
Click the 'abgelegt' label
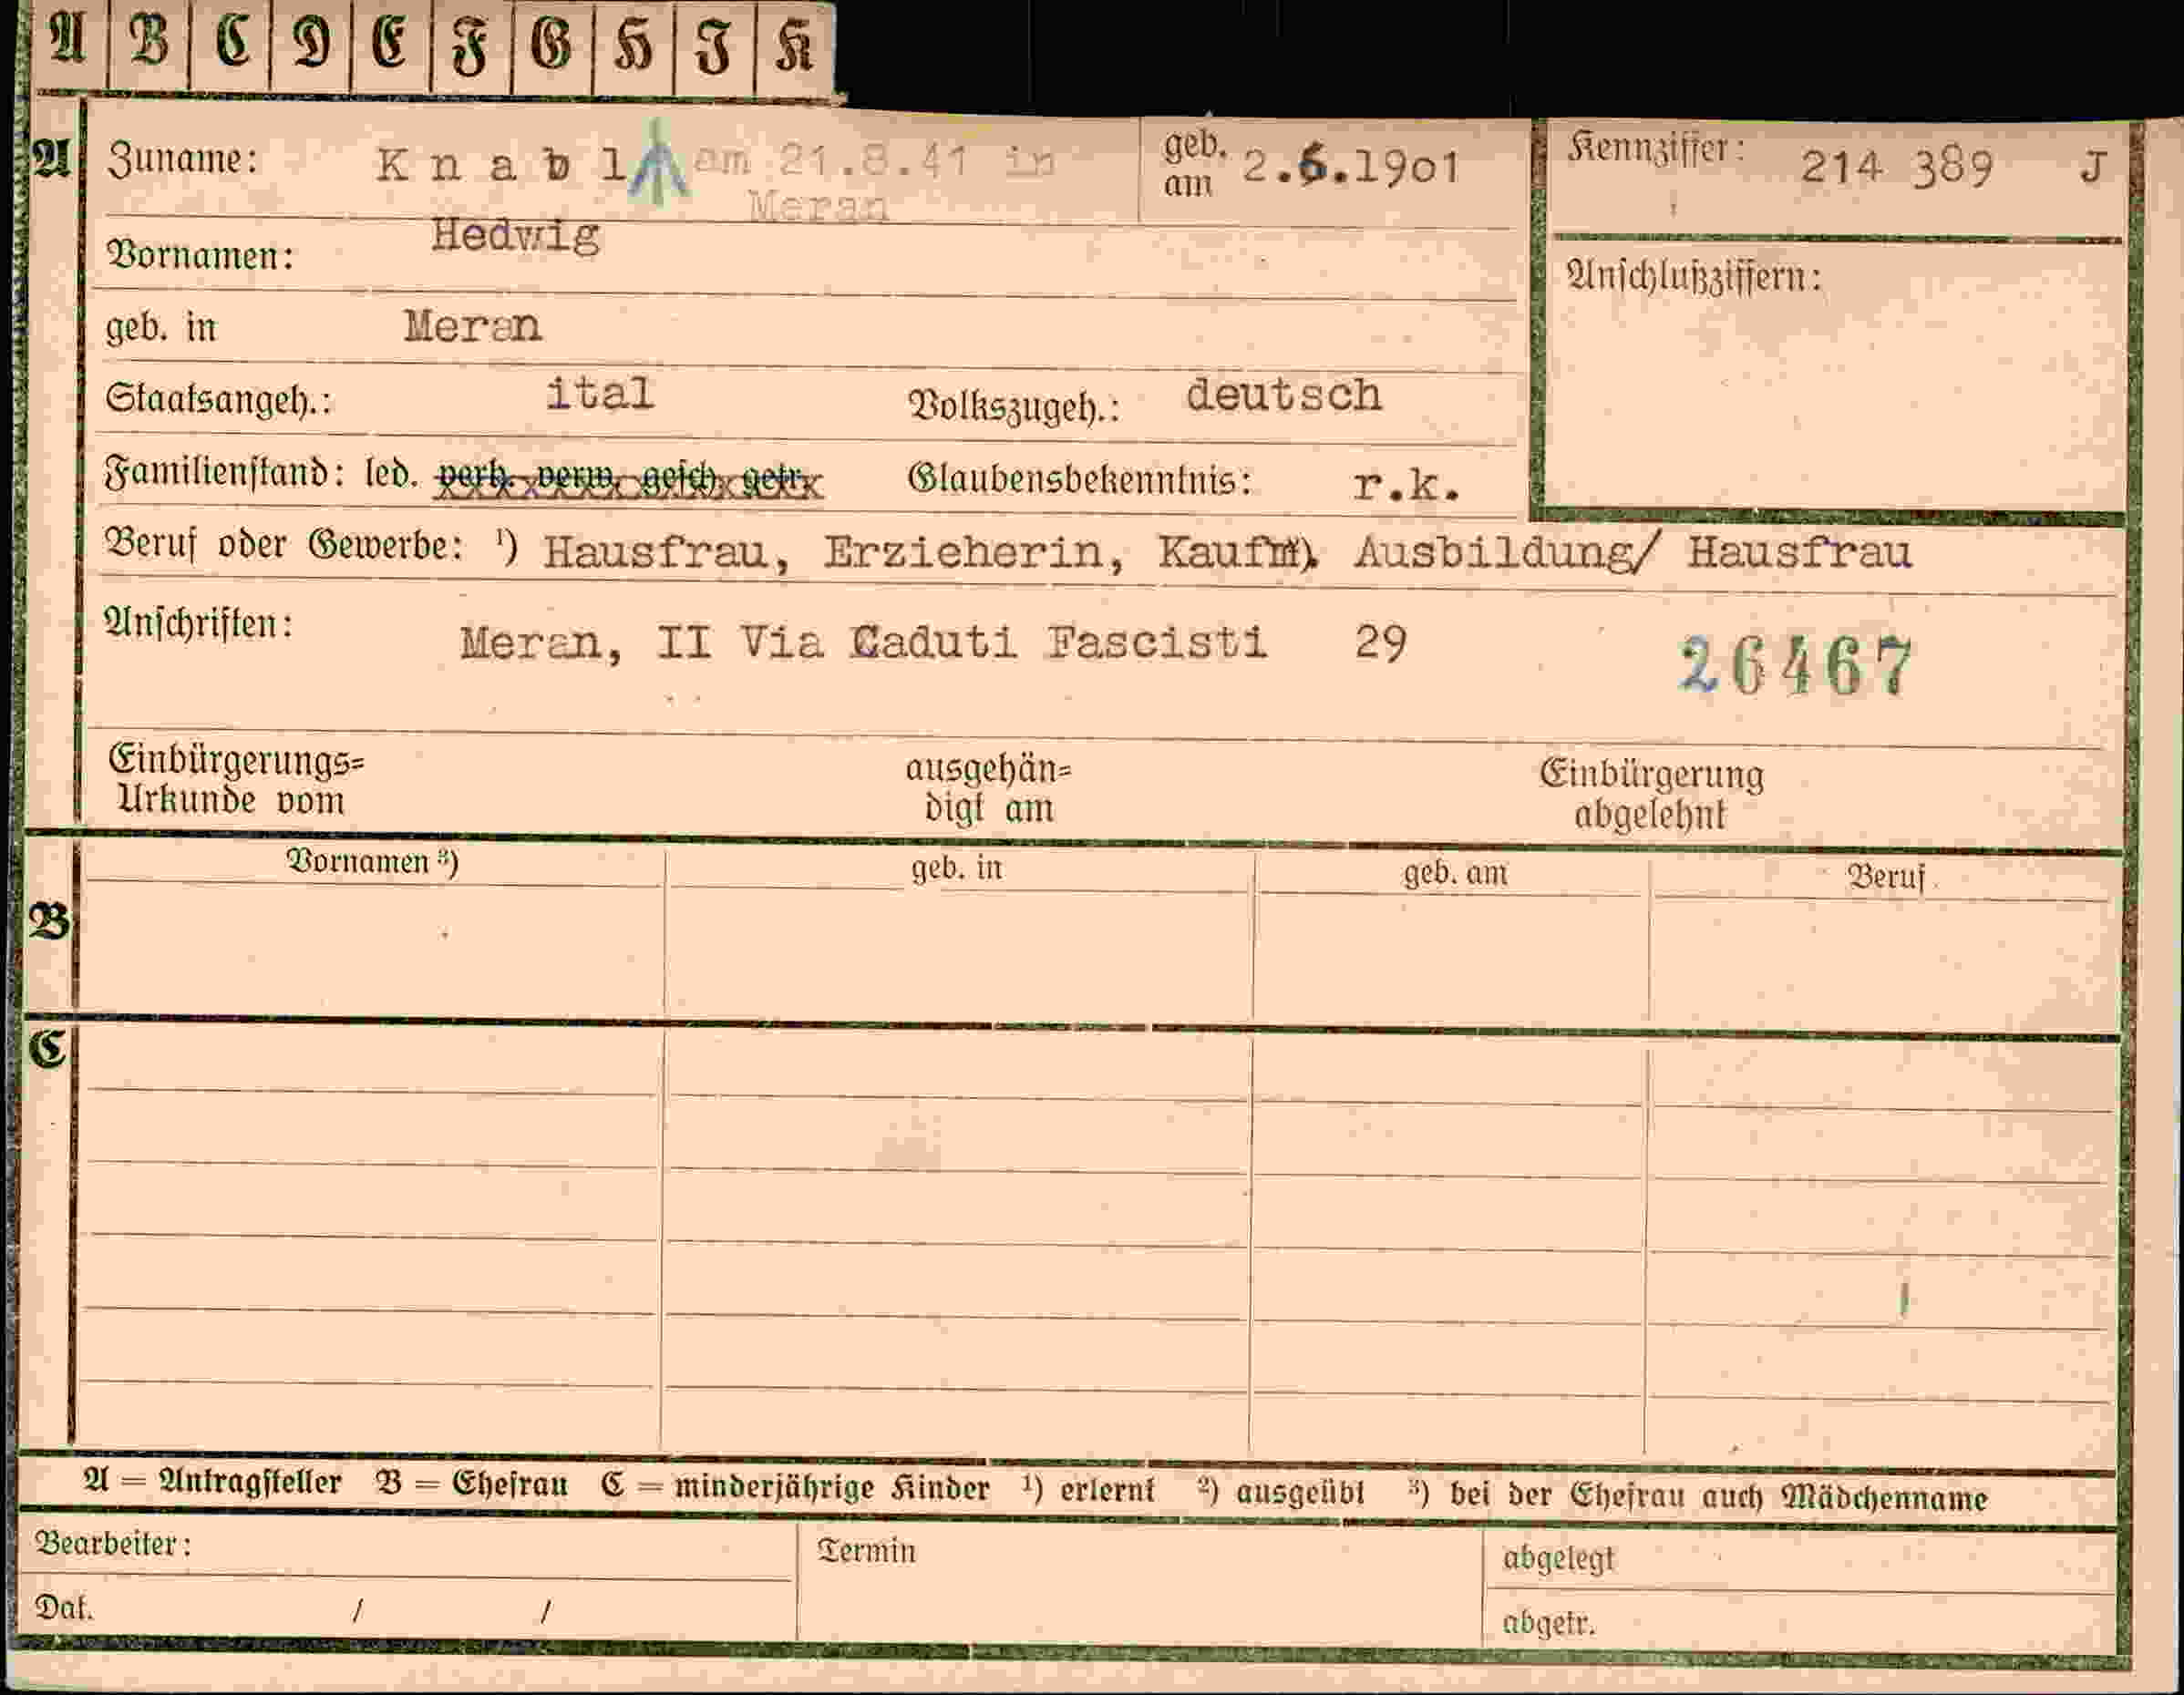click(1558, 1559)
